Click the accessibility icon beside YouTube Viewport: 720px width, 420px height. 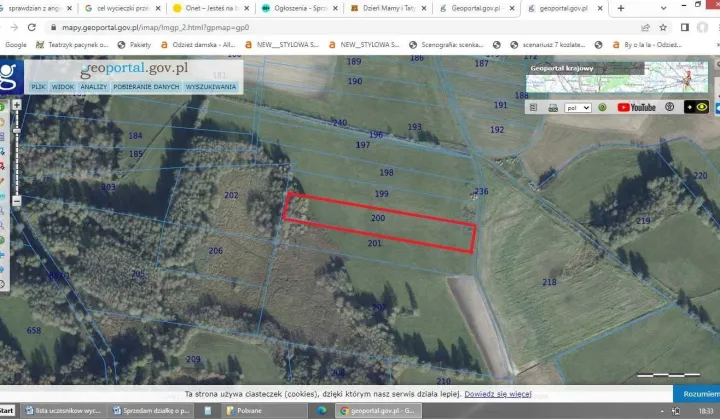pos(669,107)
